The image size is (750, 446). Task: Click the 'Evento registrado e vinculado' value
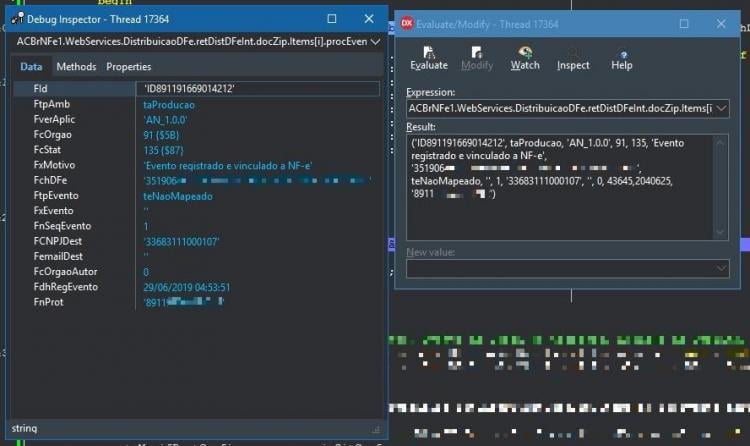click(x=228, y=166)
